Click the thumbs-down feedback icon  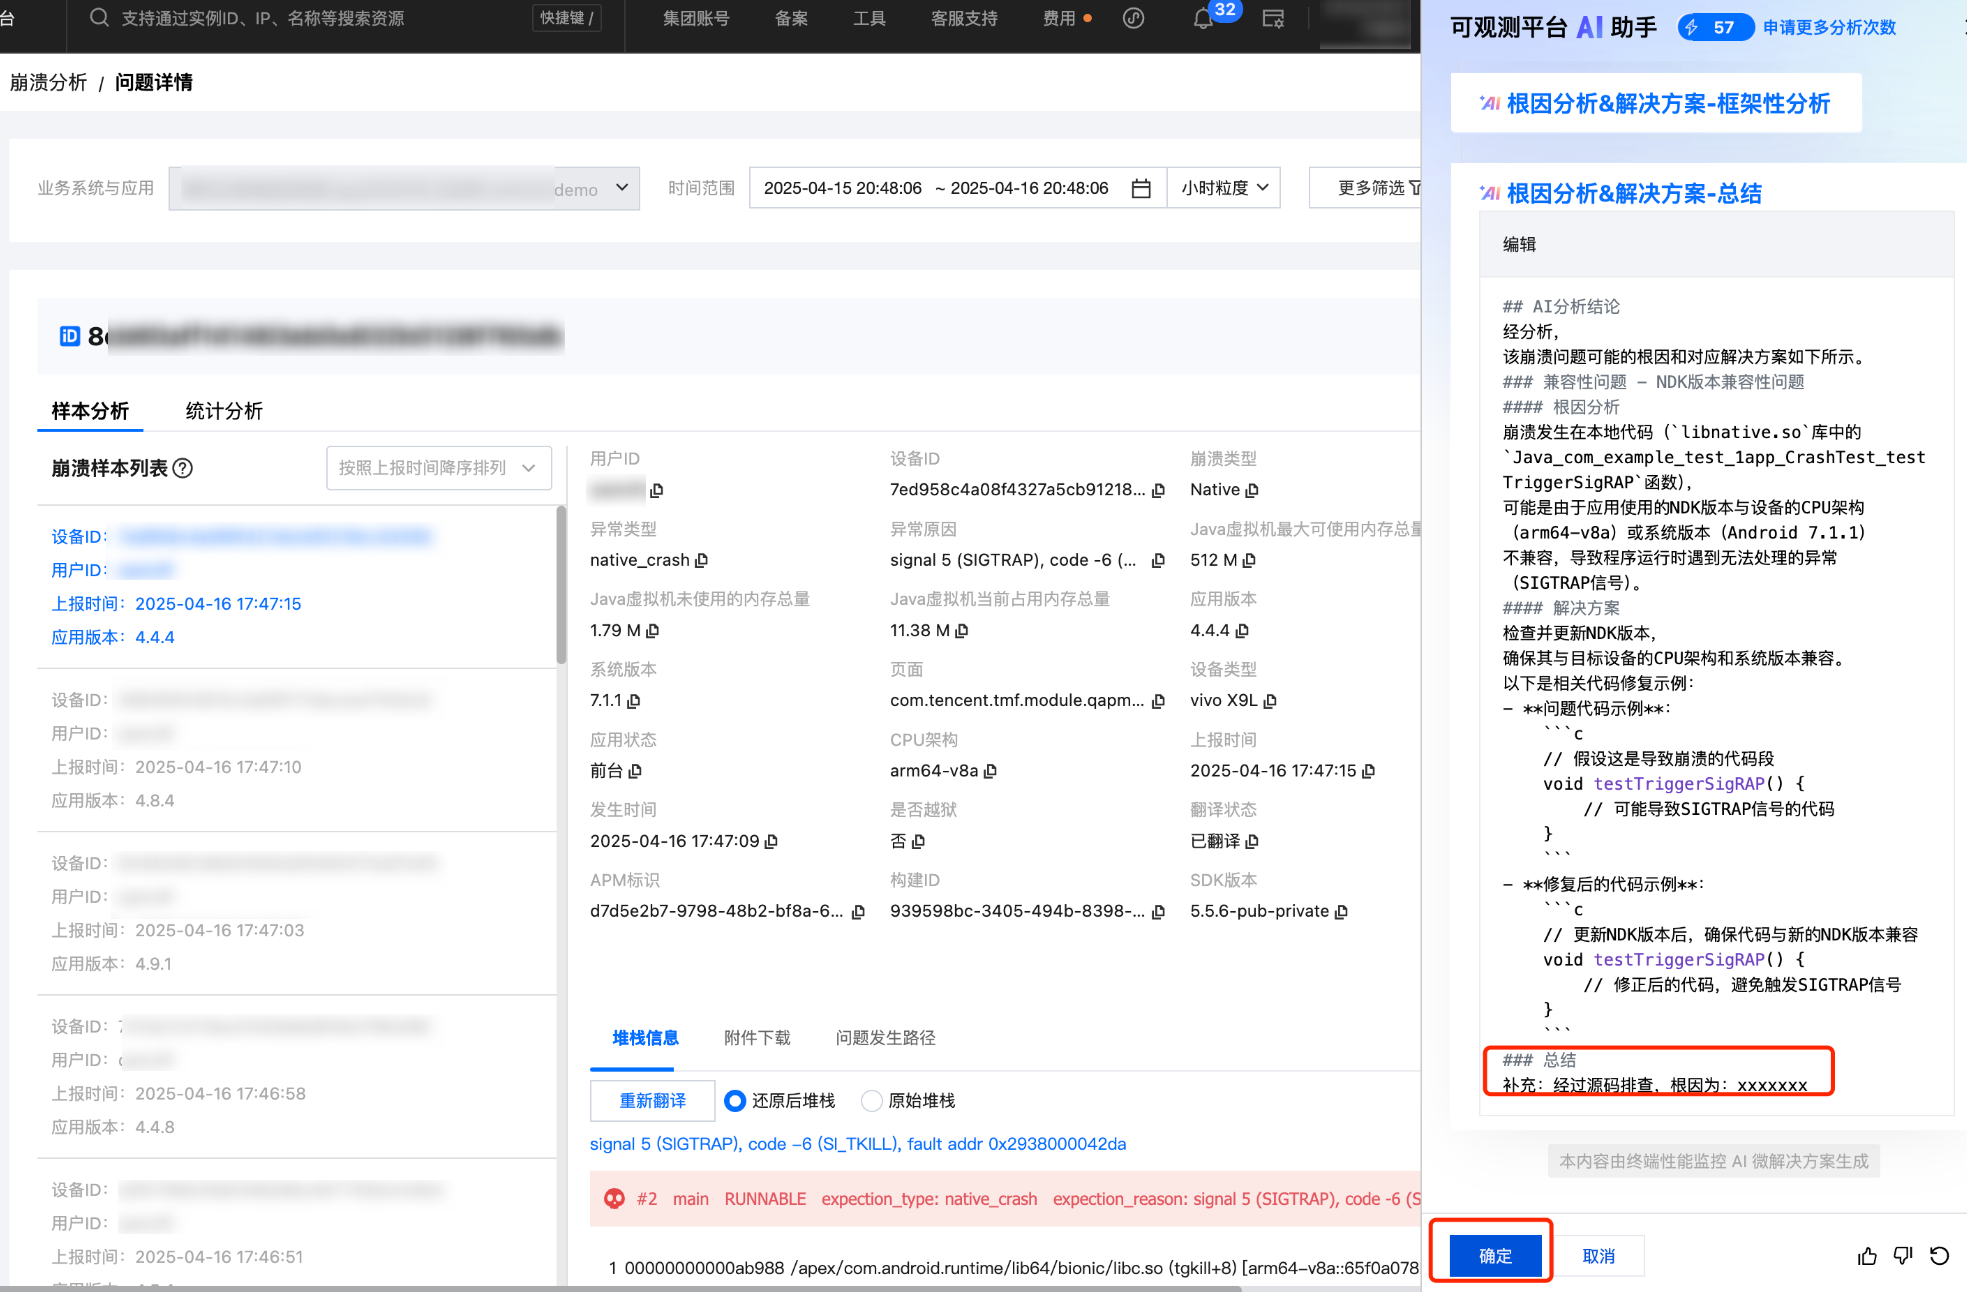click(x=1903, y=1256)
